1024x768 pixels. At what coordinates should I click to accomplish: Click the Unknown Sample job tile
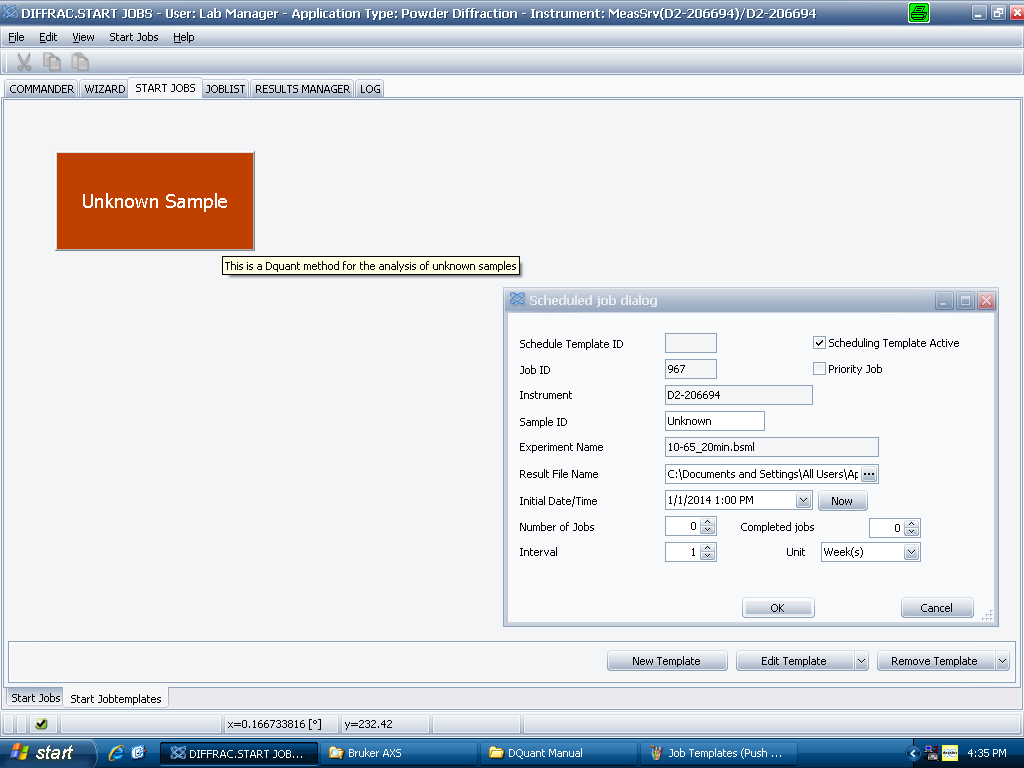(x=155, y=201)
